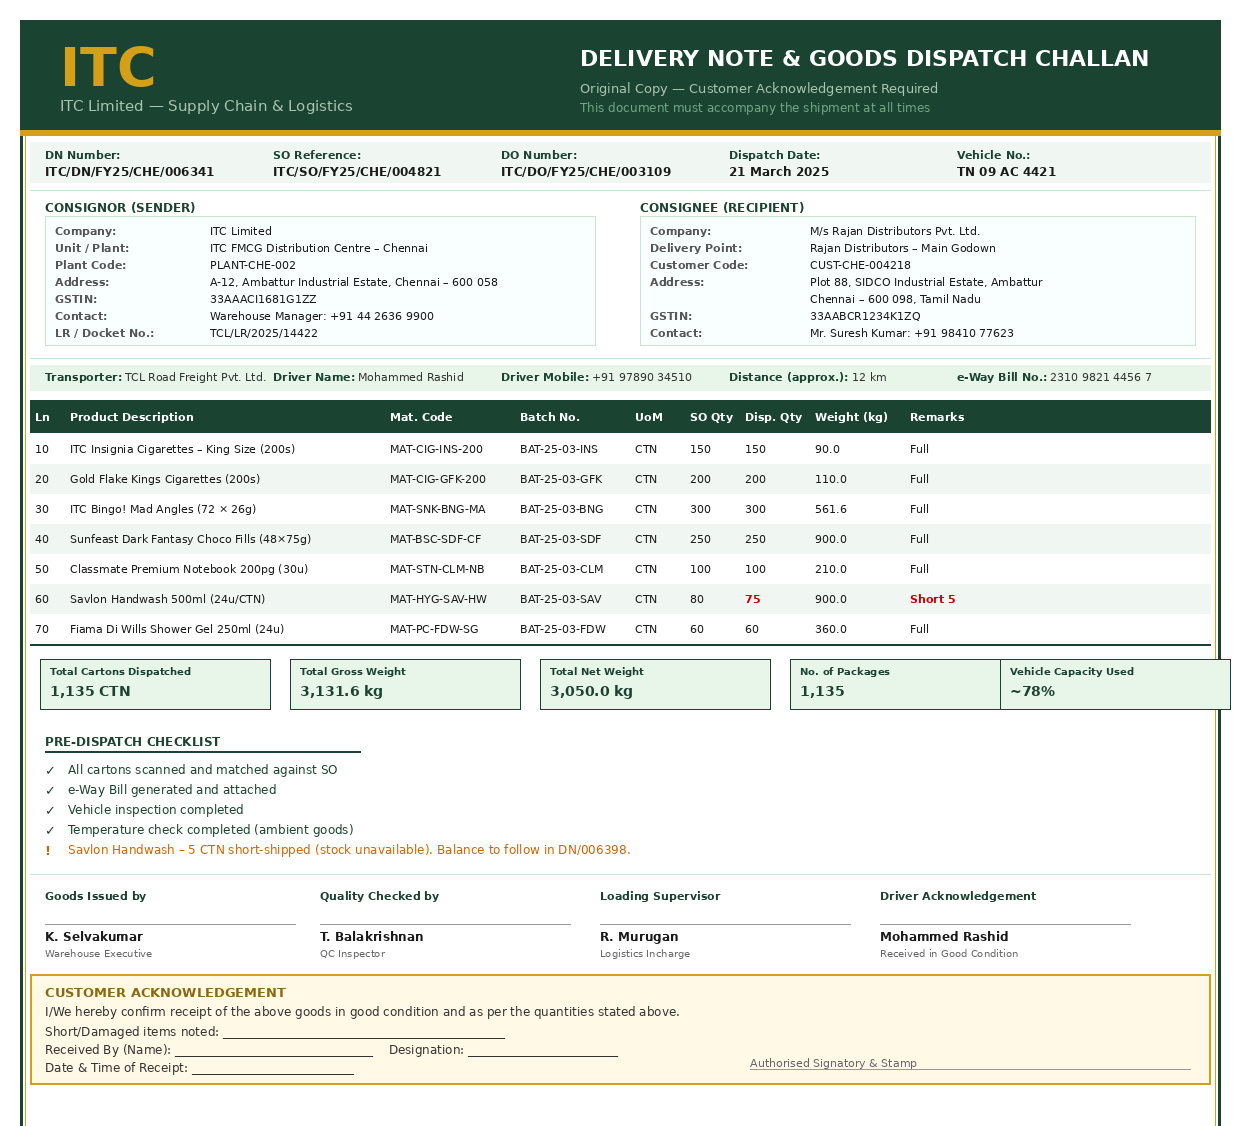Select the e-Way Bill number 2310 9821 4456 7
The height and width of the screenshot is (1126, 1240).
click(x=1101, y=377)
